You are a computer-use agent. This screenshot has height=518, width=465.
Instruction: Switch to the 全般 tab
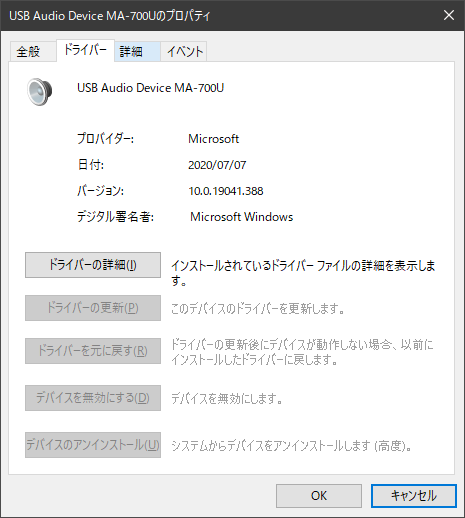[x=33, y=51]
